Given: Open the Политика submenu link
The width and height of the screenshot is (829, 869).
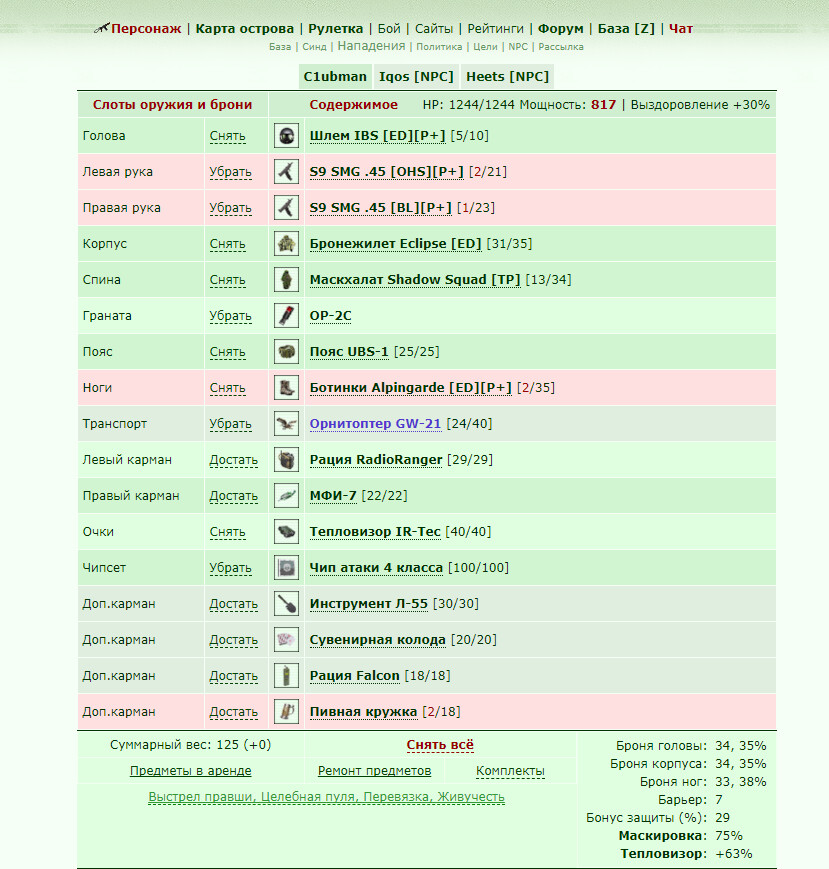Looking at the screenshot, I should coord(439,47).
